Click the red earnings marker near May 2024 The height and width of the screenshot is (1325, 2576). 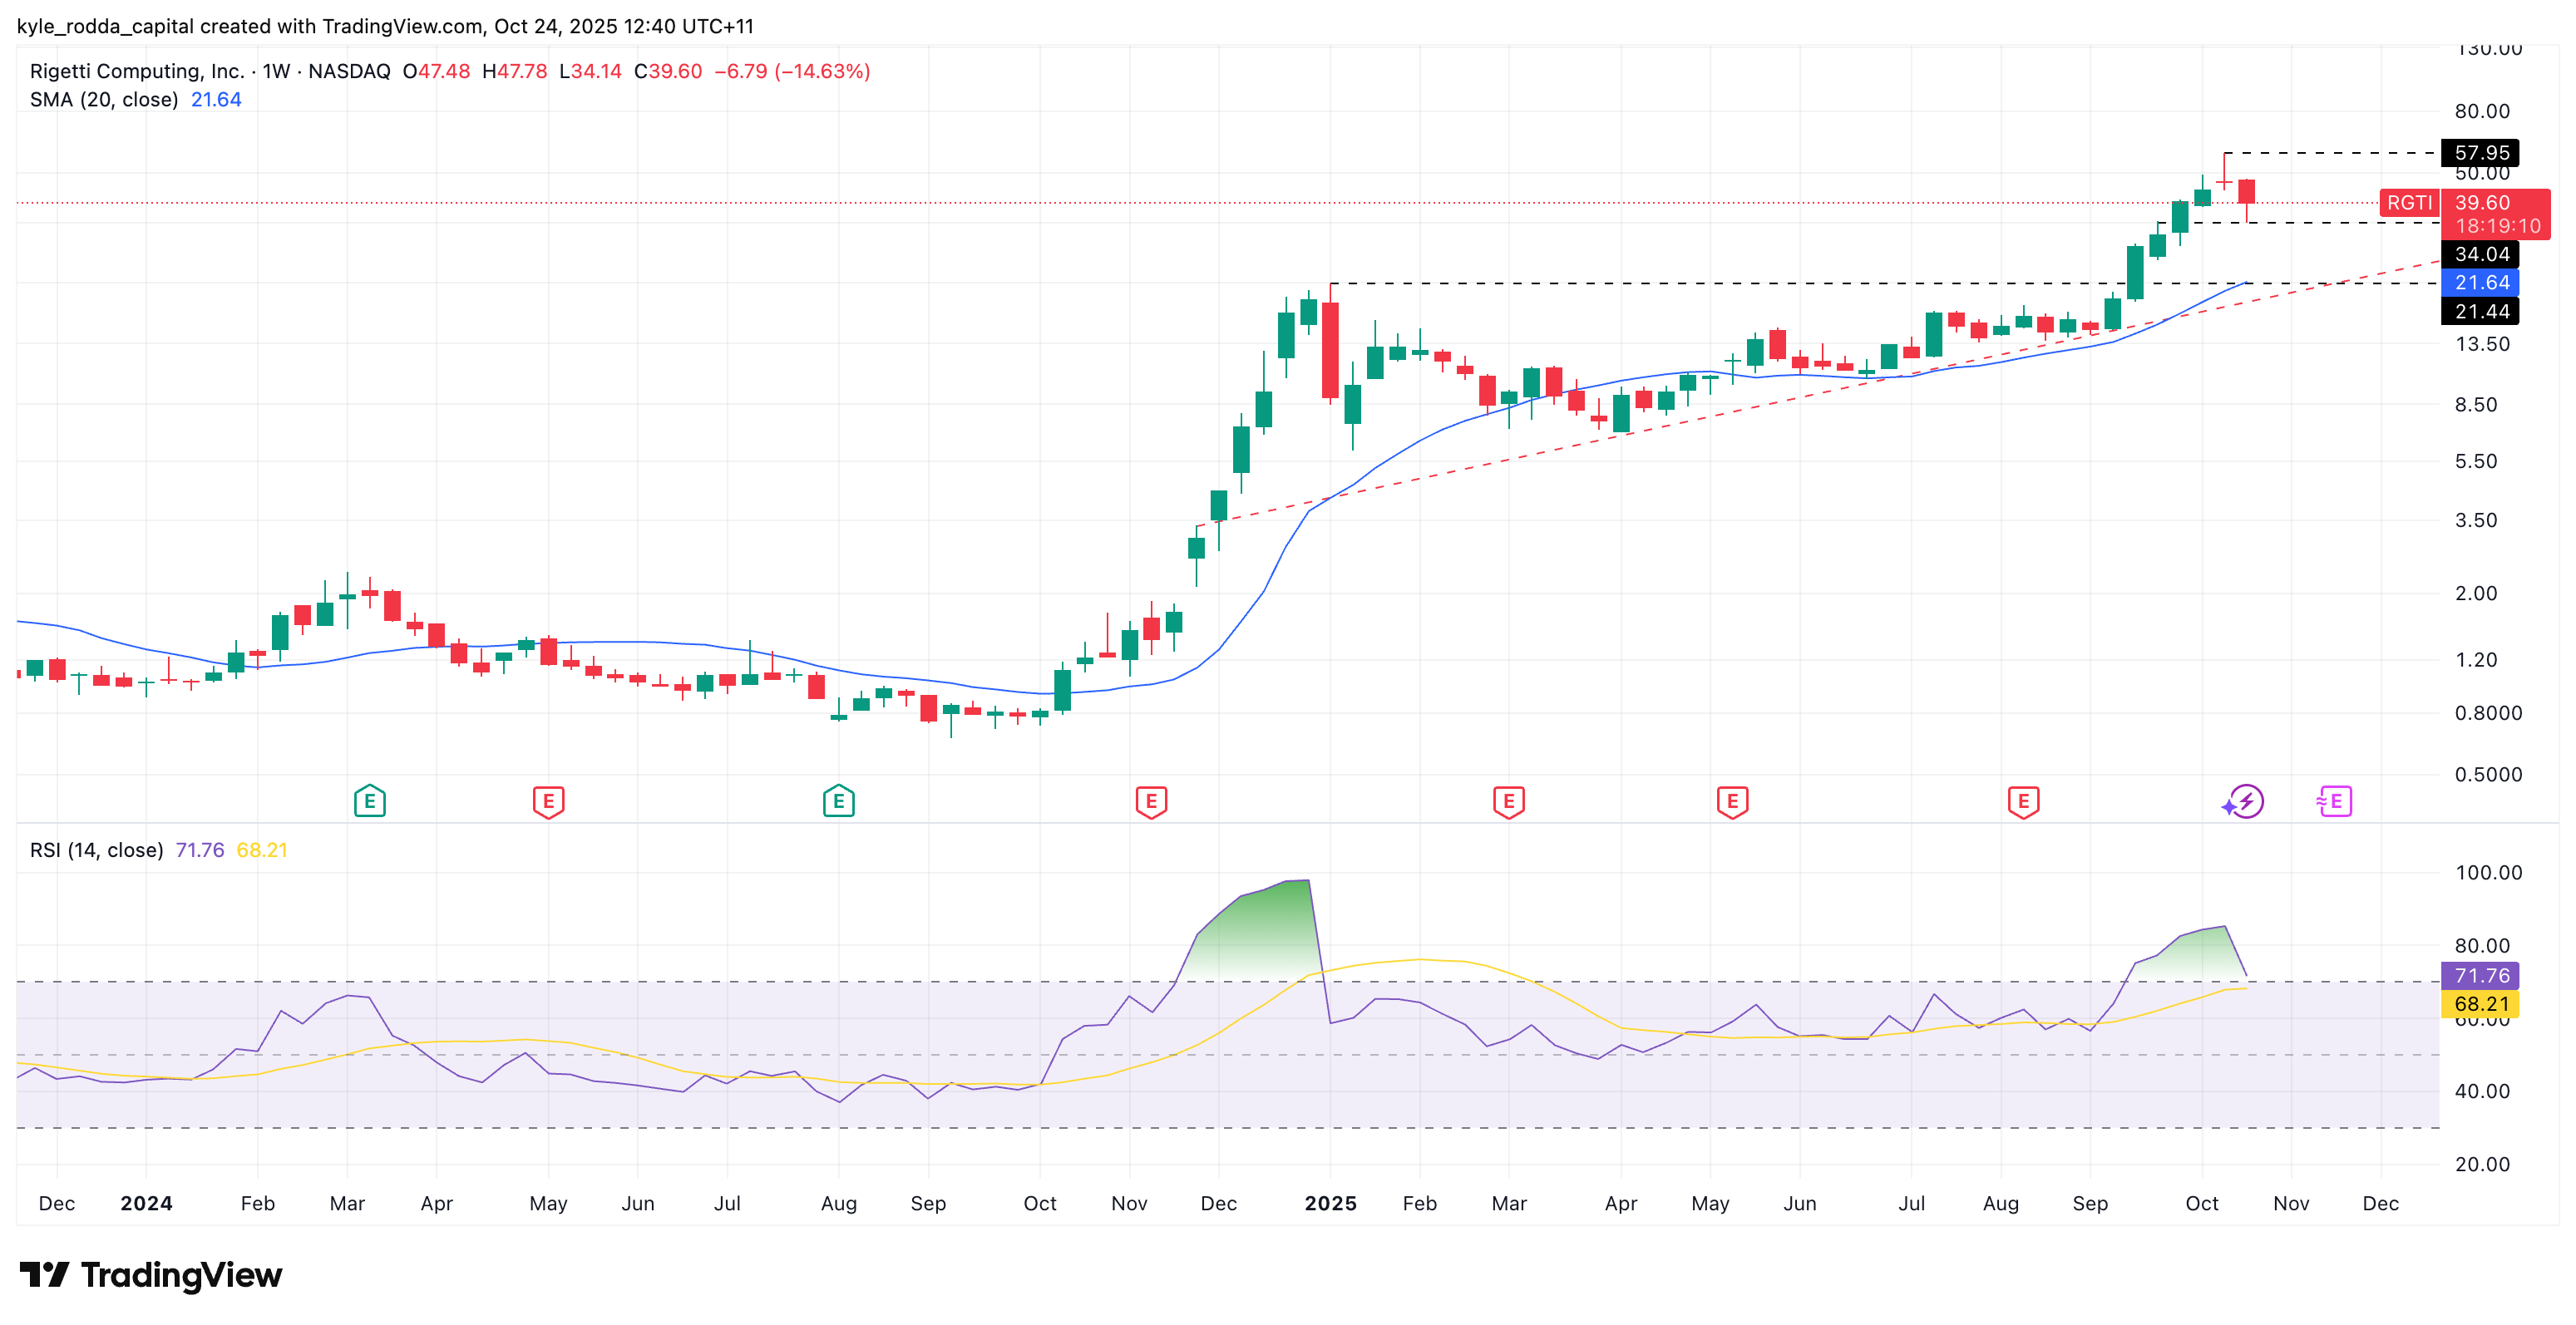pyautogui.click(x=548, y=801)
